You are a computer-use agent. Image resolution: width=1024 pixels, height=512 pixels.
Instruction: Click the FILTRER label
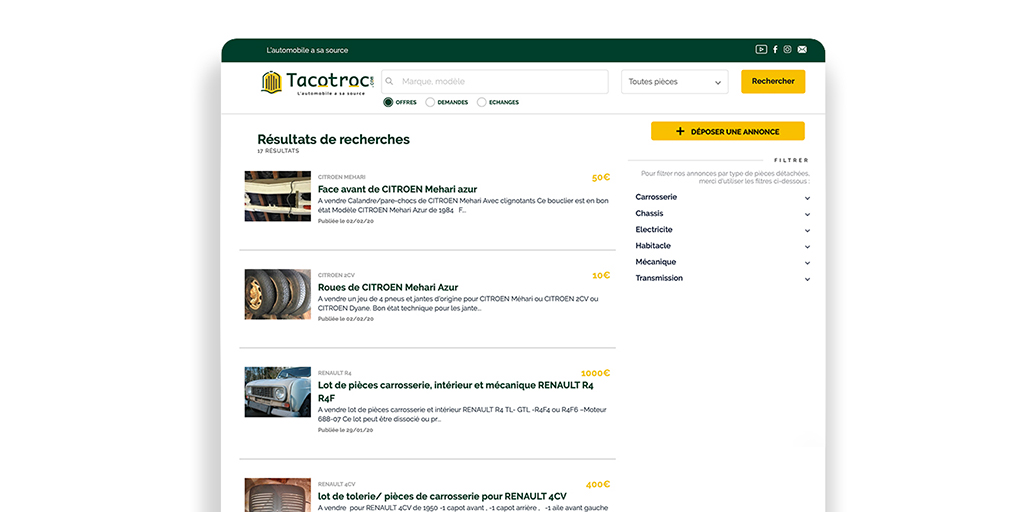pos(791,160)
